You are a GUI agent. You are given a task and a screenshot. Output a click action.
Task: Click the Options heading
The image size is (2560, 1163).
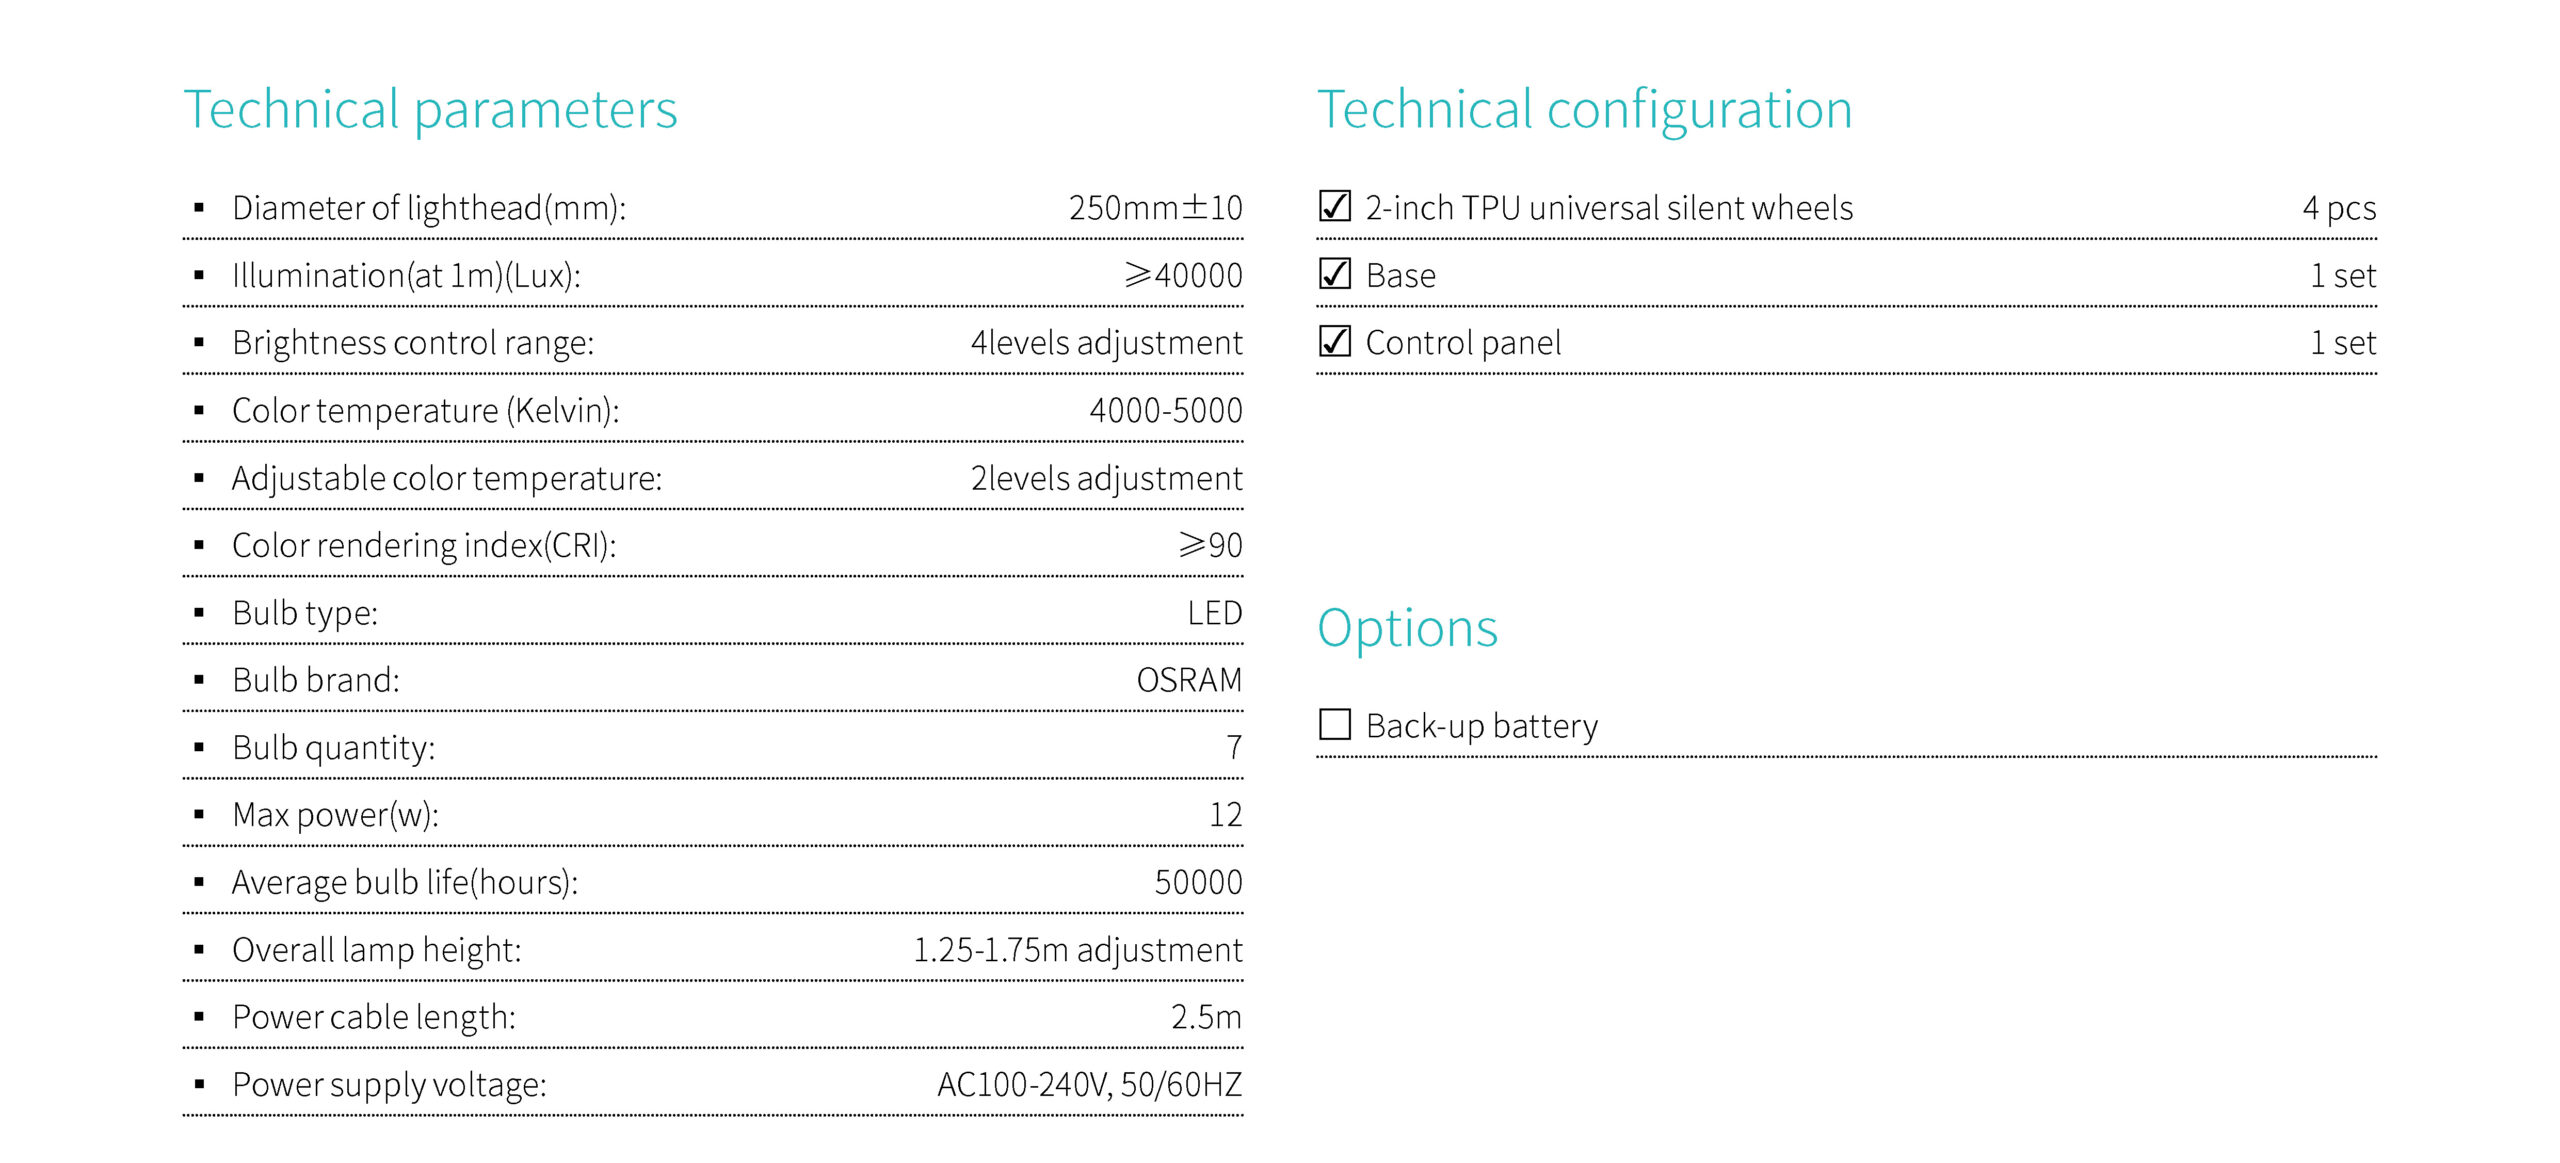tap(1407, 630)
